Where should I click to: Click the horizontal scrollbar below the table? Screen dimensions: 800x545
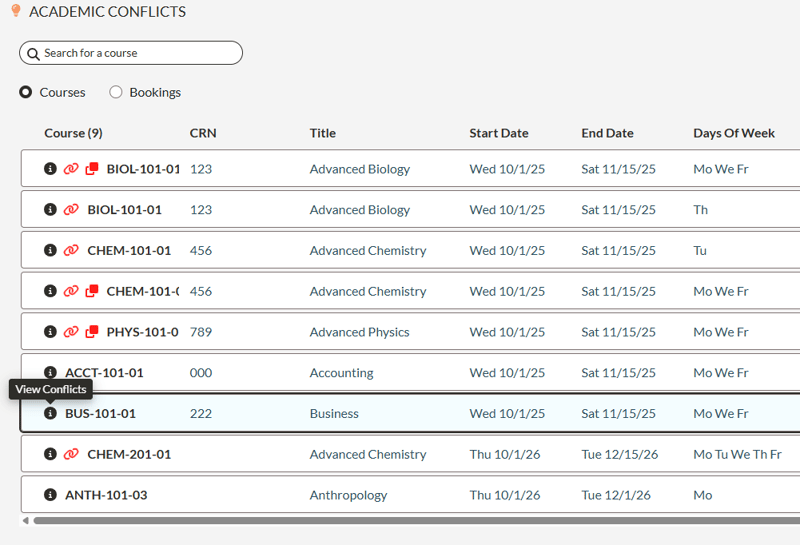[400, 521]
